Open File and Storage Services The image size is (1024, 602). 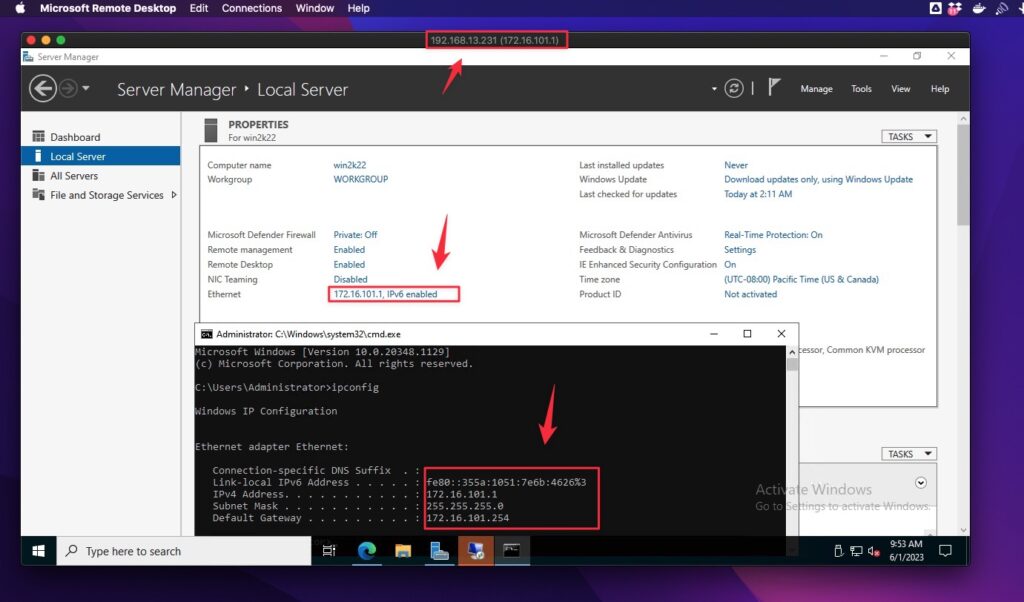pyautogui.click(x=106, y=195)
